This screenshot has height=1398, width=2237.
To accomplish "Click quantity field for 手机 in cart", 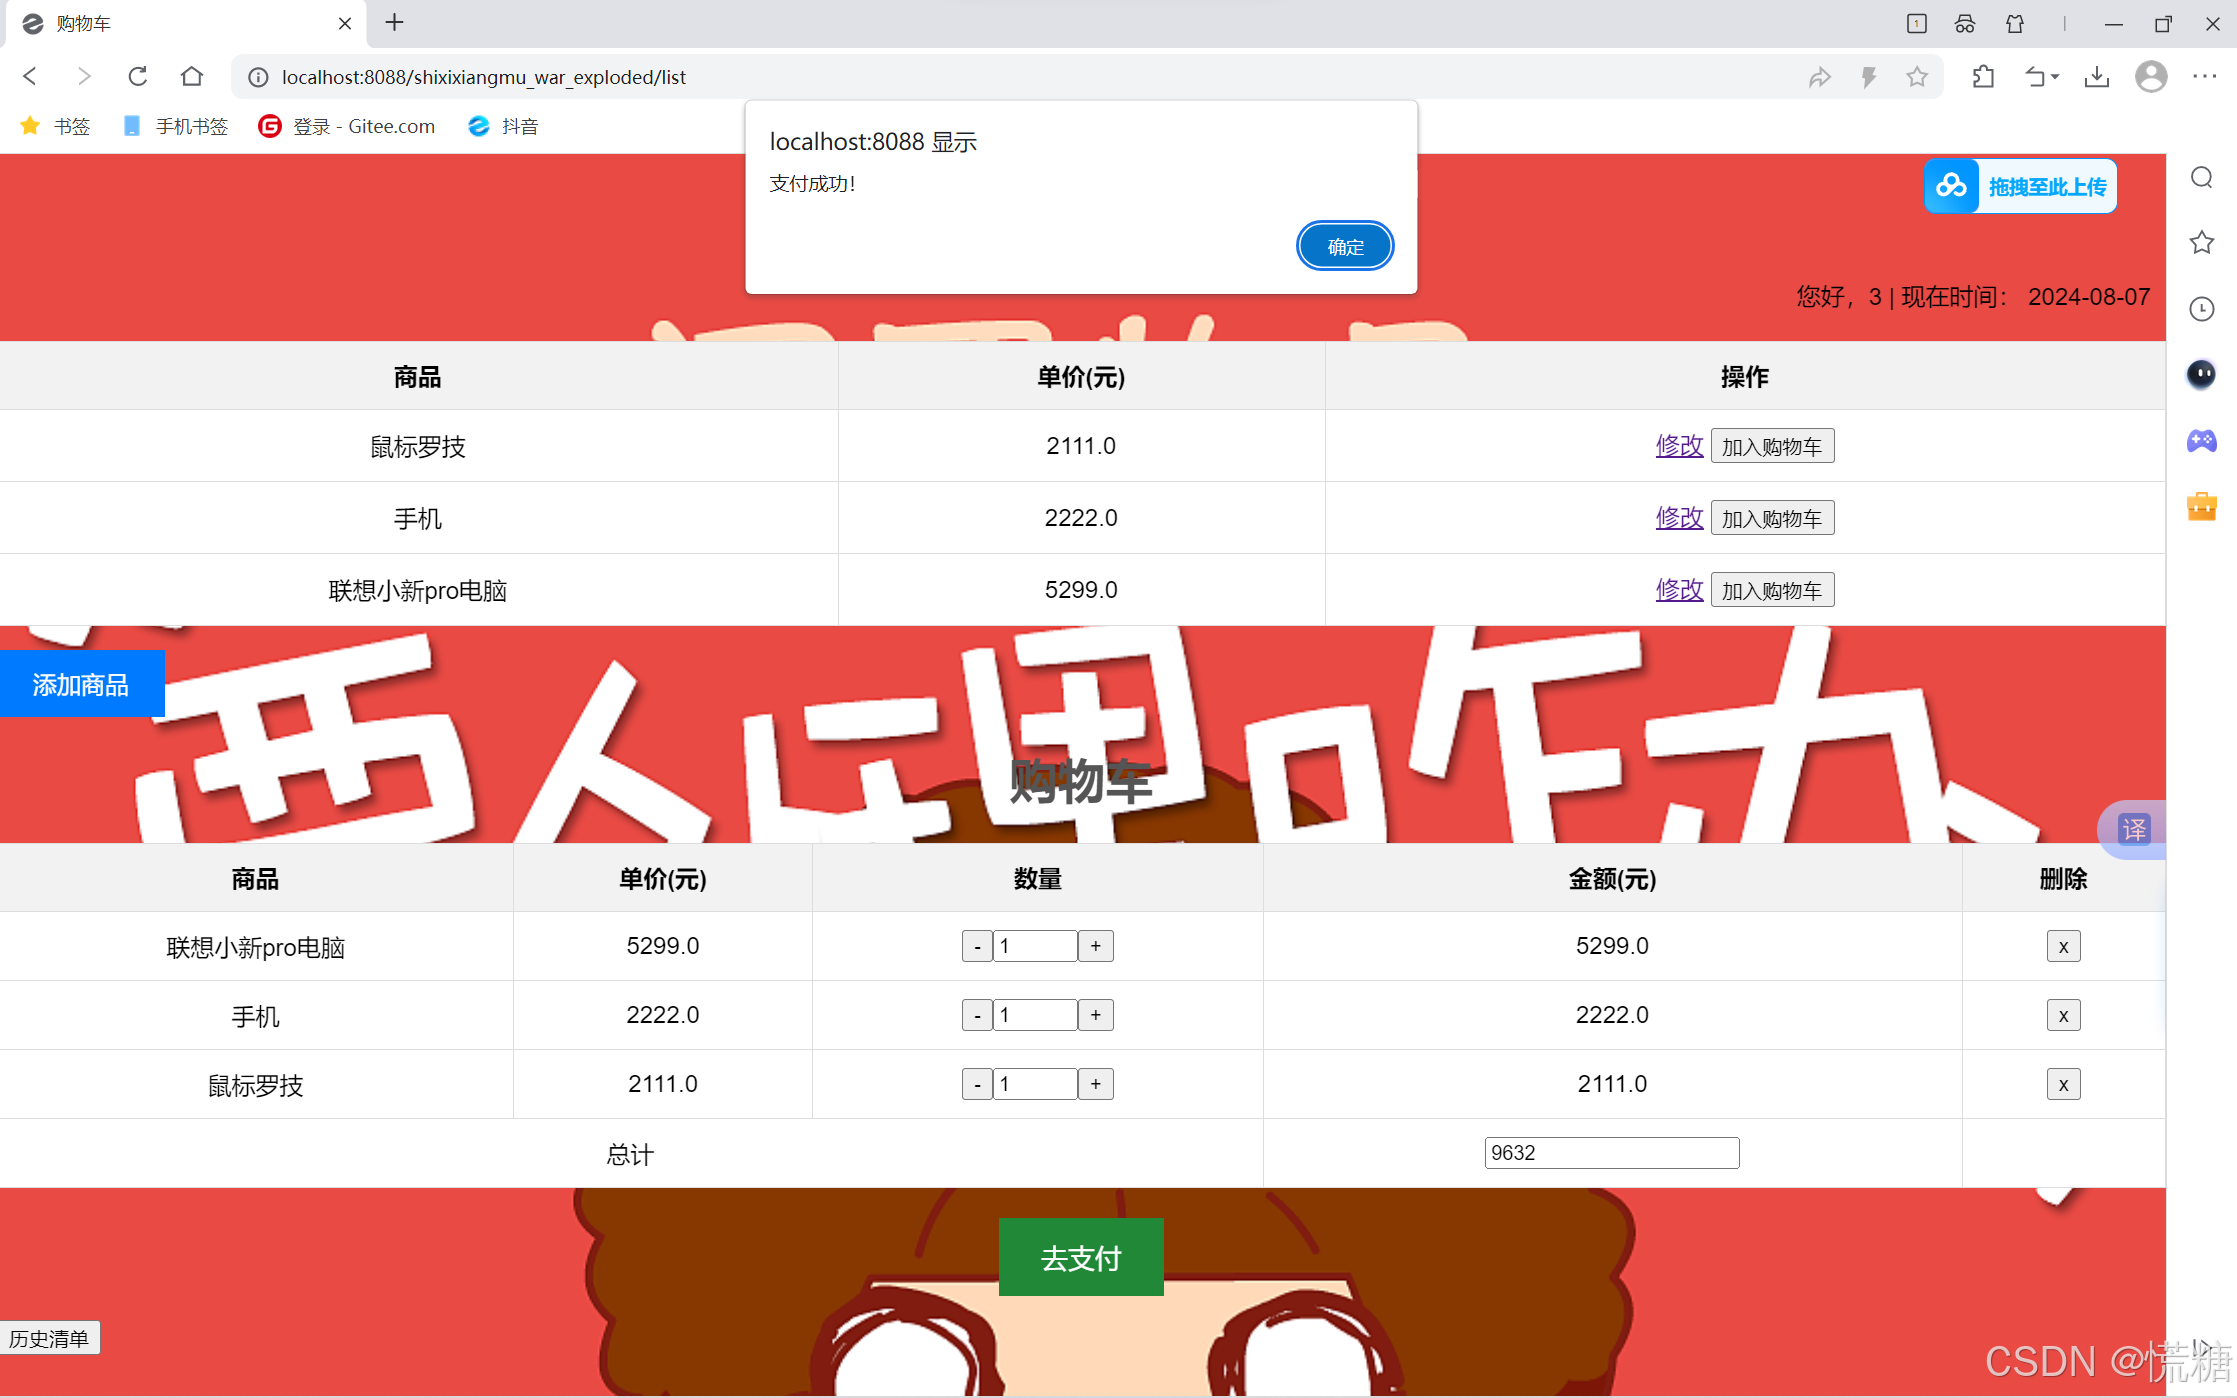I will coord(1035,1015).
